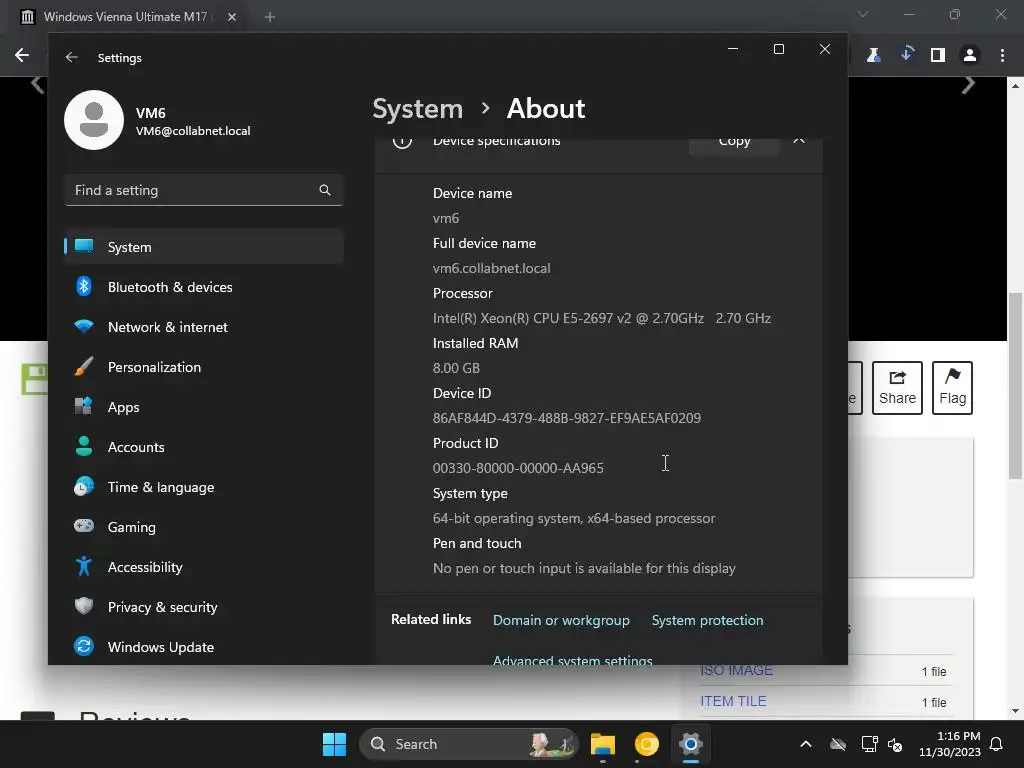The width and height of the screenshot is (1024, 768).
Task: Open Bluetooth & devices settings
Action: tap(204, 287)
